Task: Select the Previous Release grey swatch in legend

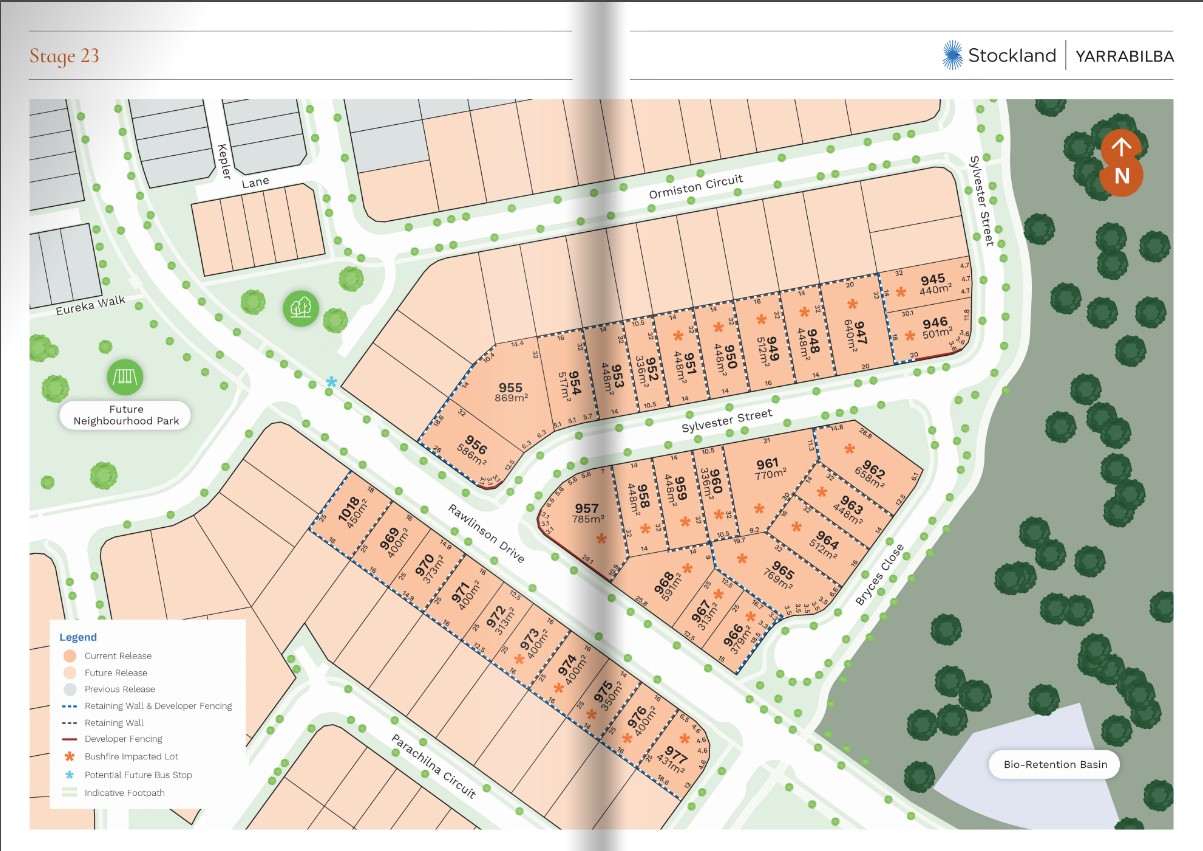Action: [x=69, y=689]
